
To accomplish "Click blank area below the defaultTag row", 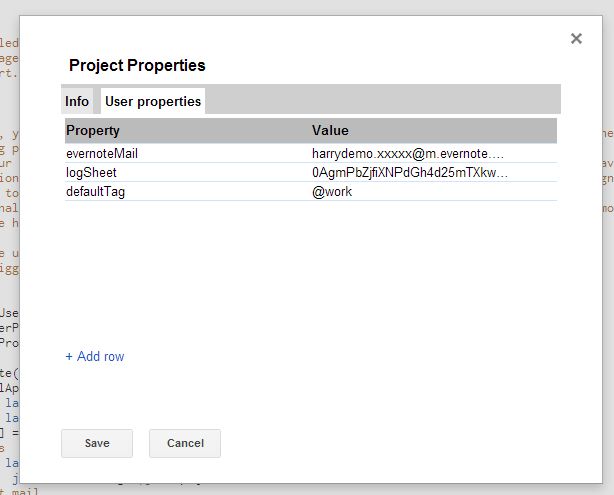I will tap(310, 270).
